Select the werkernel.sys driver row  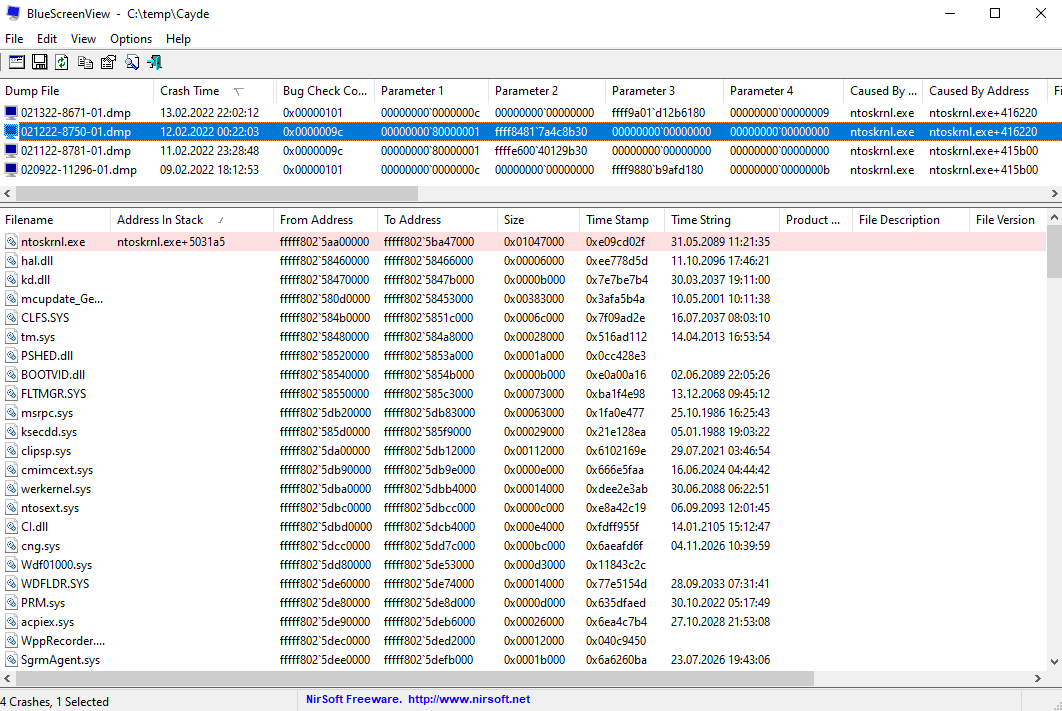coord(523,489)
